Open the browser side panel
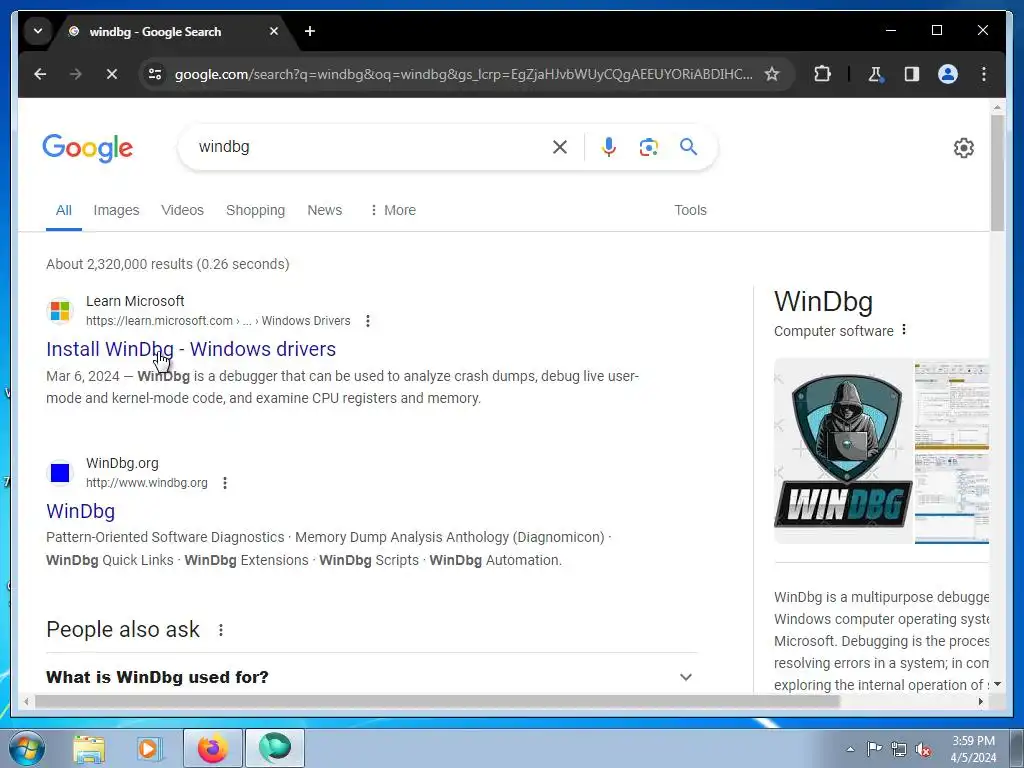The height and width of the screenshot is (768, 1024). (912, 74)
